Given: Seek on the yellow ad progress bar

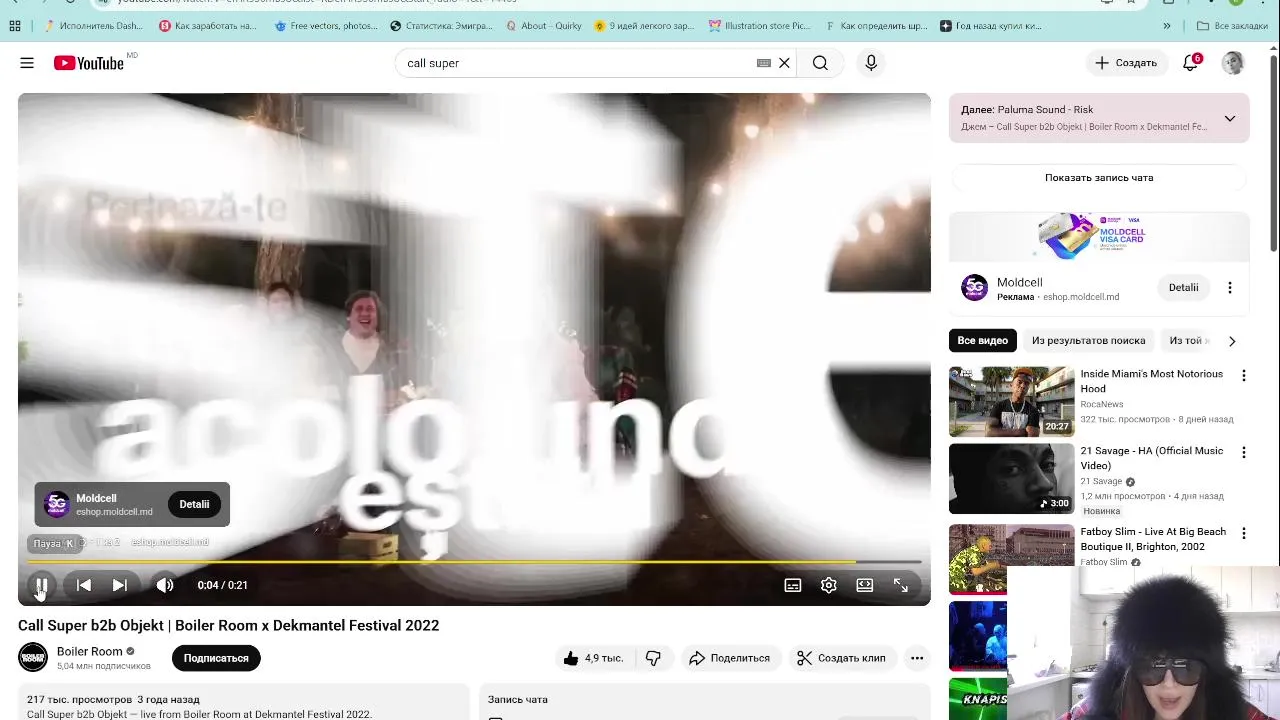Looking at the screenshot, I should click(x=474, y=562).
